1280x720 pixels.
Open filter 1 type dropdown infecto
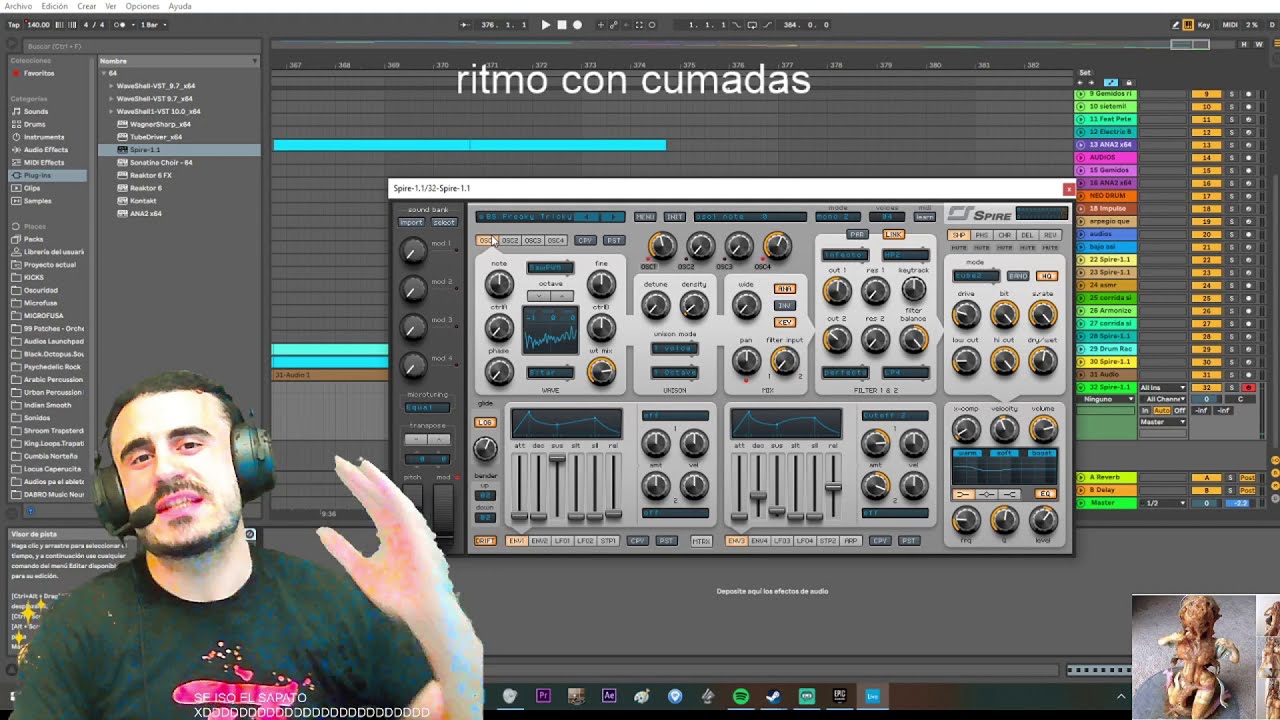(x=845, y=255)
